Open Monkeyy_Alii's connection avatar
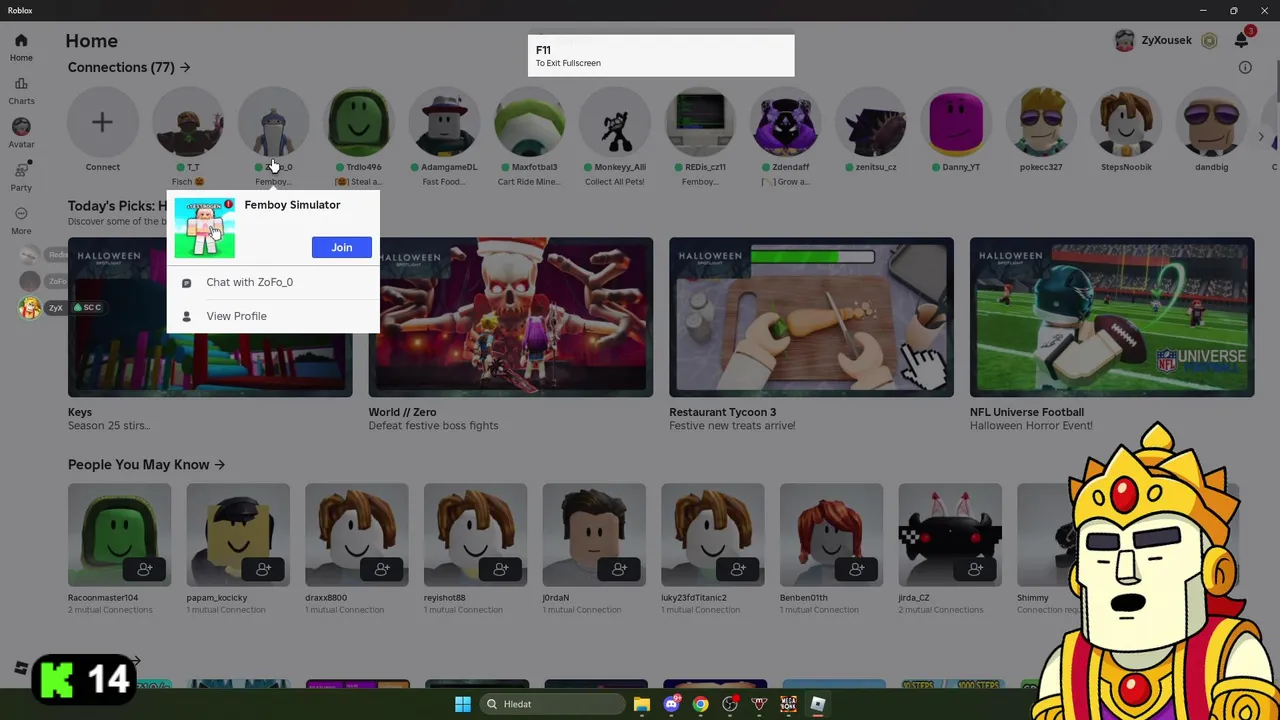The width and height of the screenshot is (1280, 720). 615,123
